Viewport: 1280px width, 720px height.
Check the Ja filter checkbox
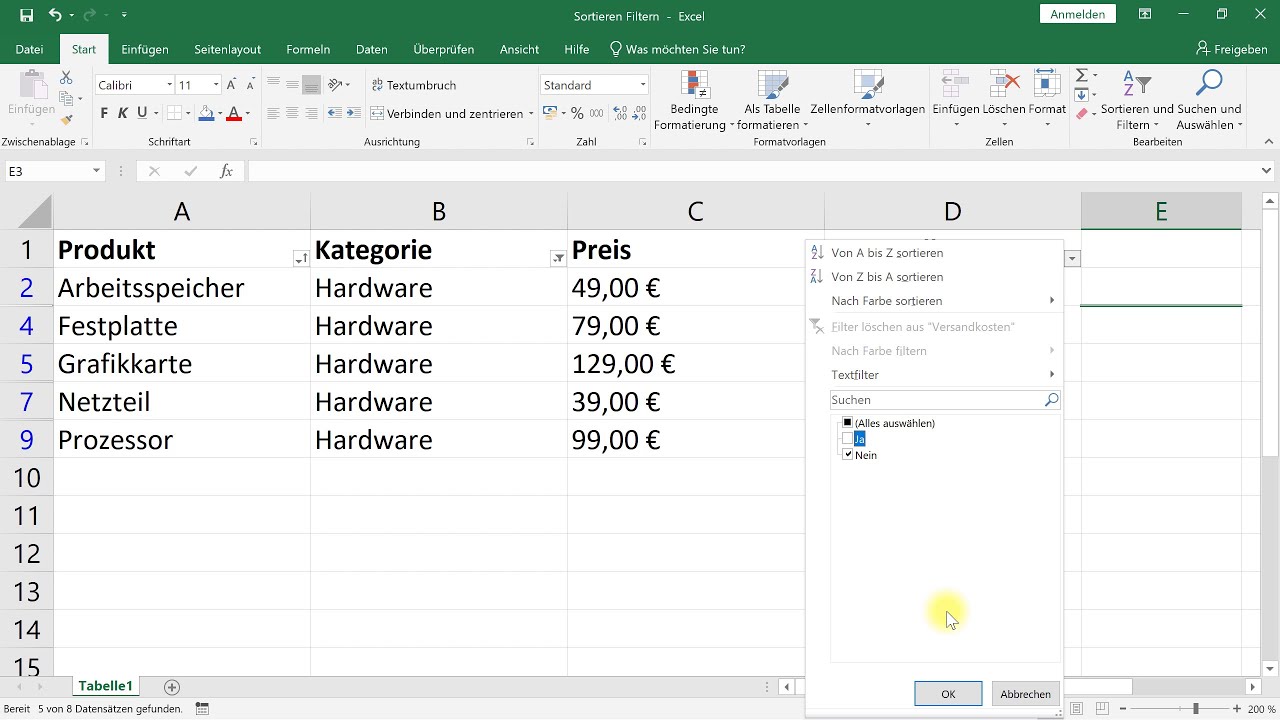coord(848,439)
